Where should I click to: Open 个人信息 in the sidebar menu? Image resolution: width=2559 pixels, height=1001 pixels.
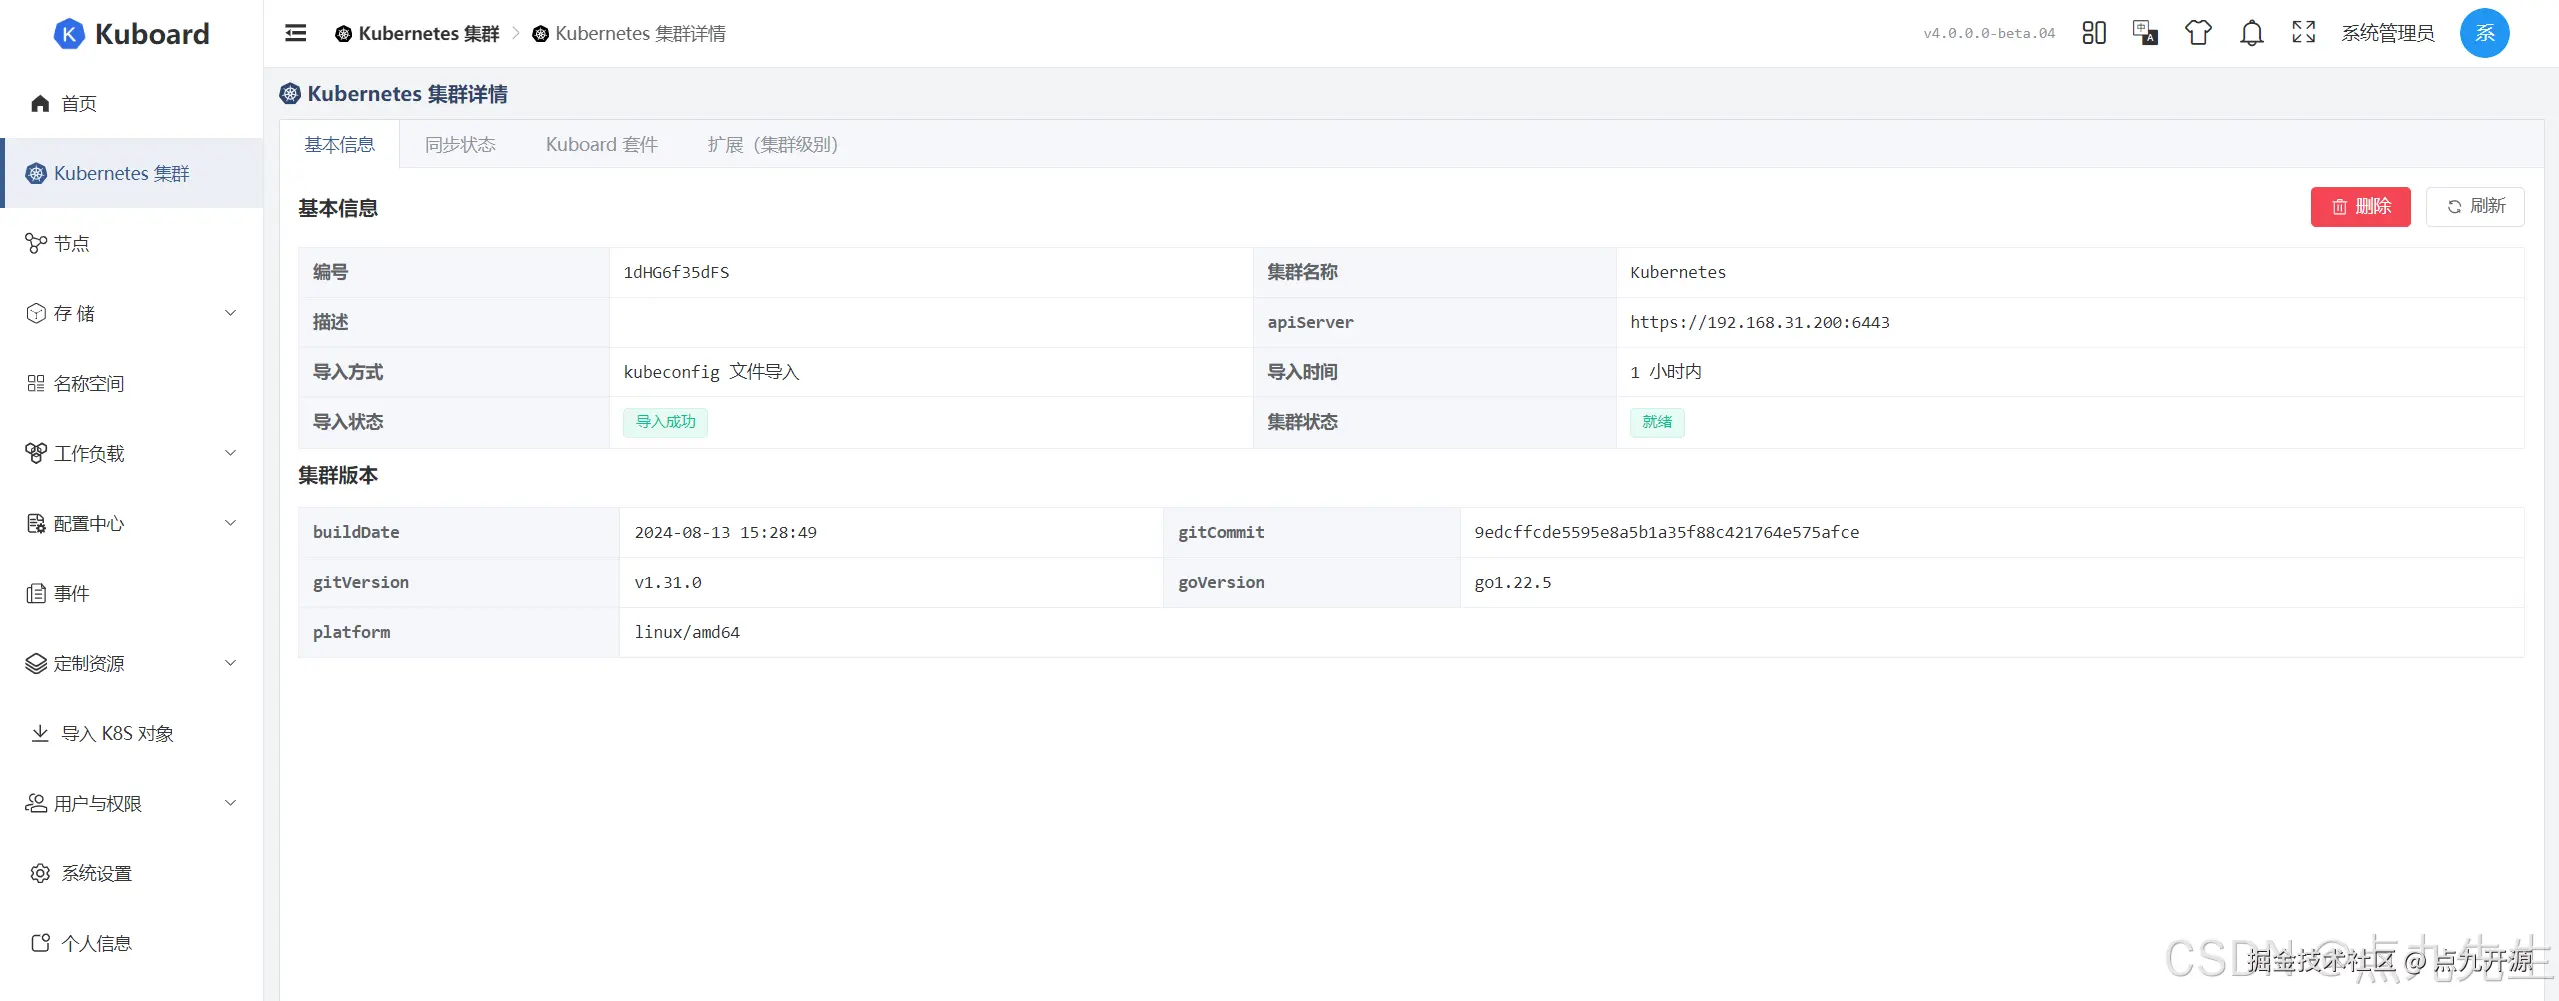click(132, 943)
